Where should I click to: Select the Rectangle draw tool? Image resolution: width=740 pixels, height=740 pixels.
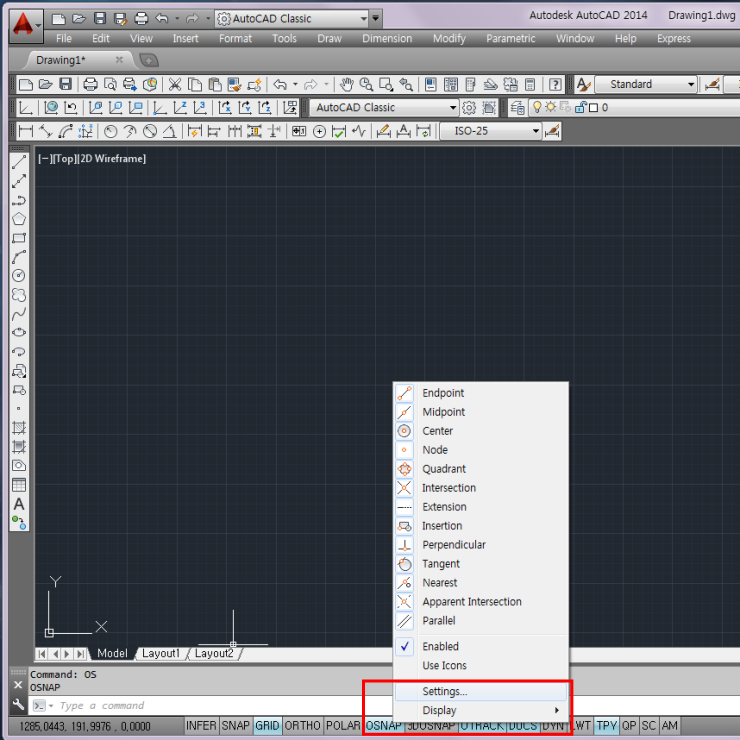[19, 238]
